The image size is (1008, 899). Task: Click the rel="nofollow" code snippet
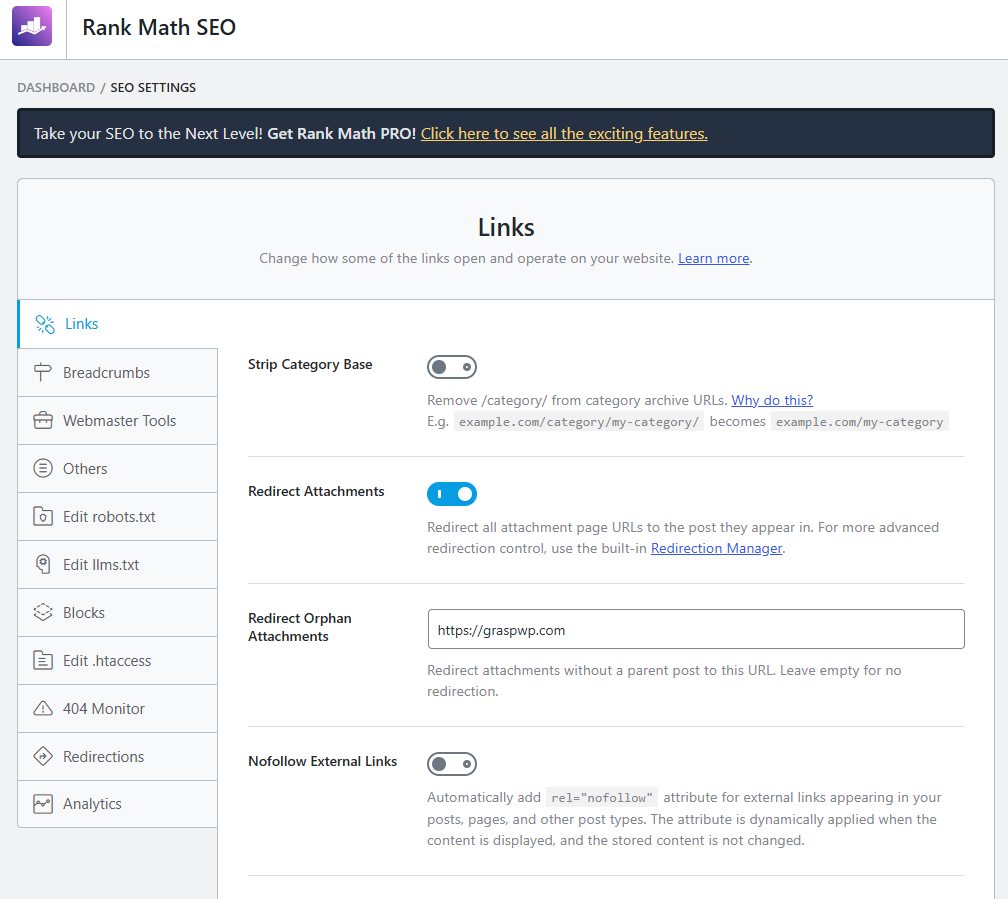click(602, 798)
